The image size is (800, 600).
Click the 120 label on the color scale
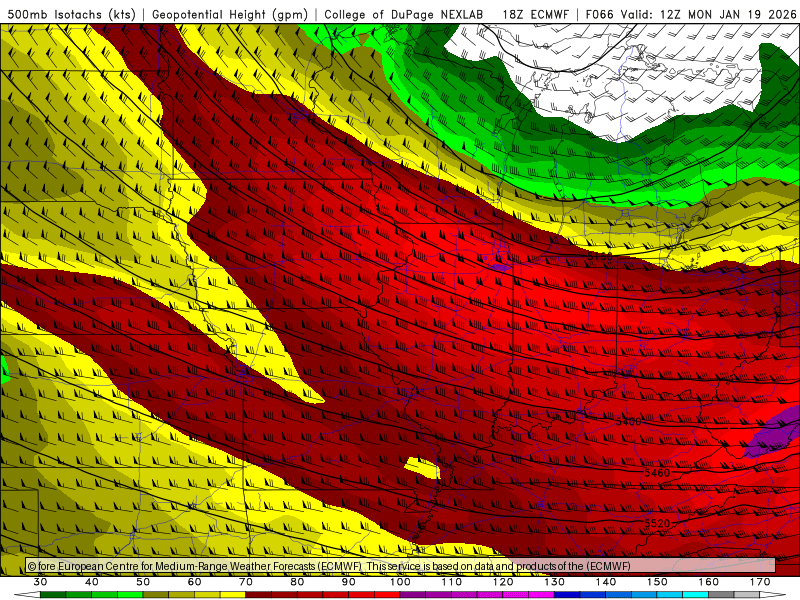pyautogui.click(x=503, y=582)
